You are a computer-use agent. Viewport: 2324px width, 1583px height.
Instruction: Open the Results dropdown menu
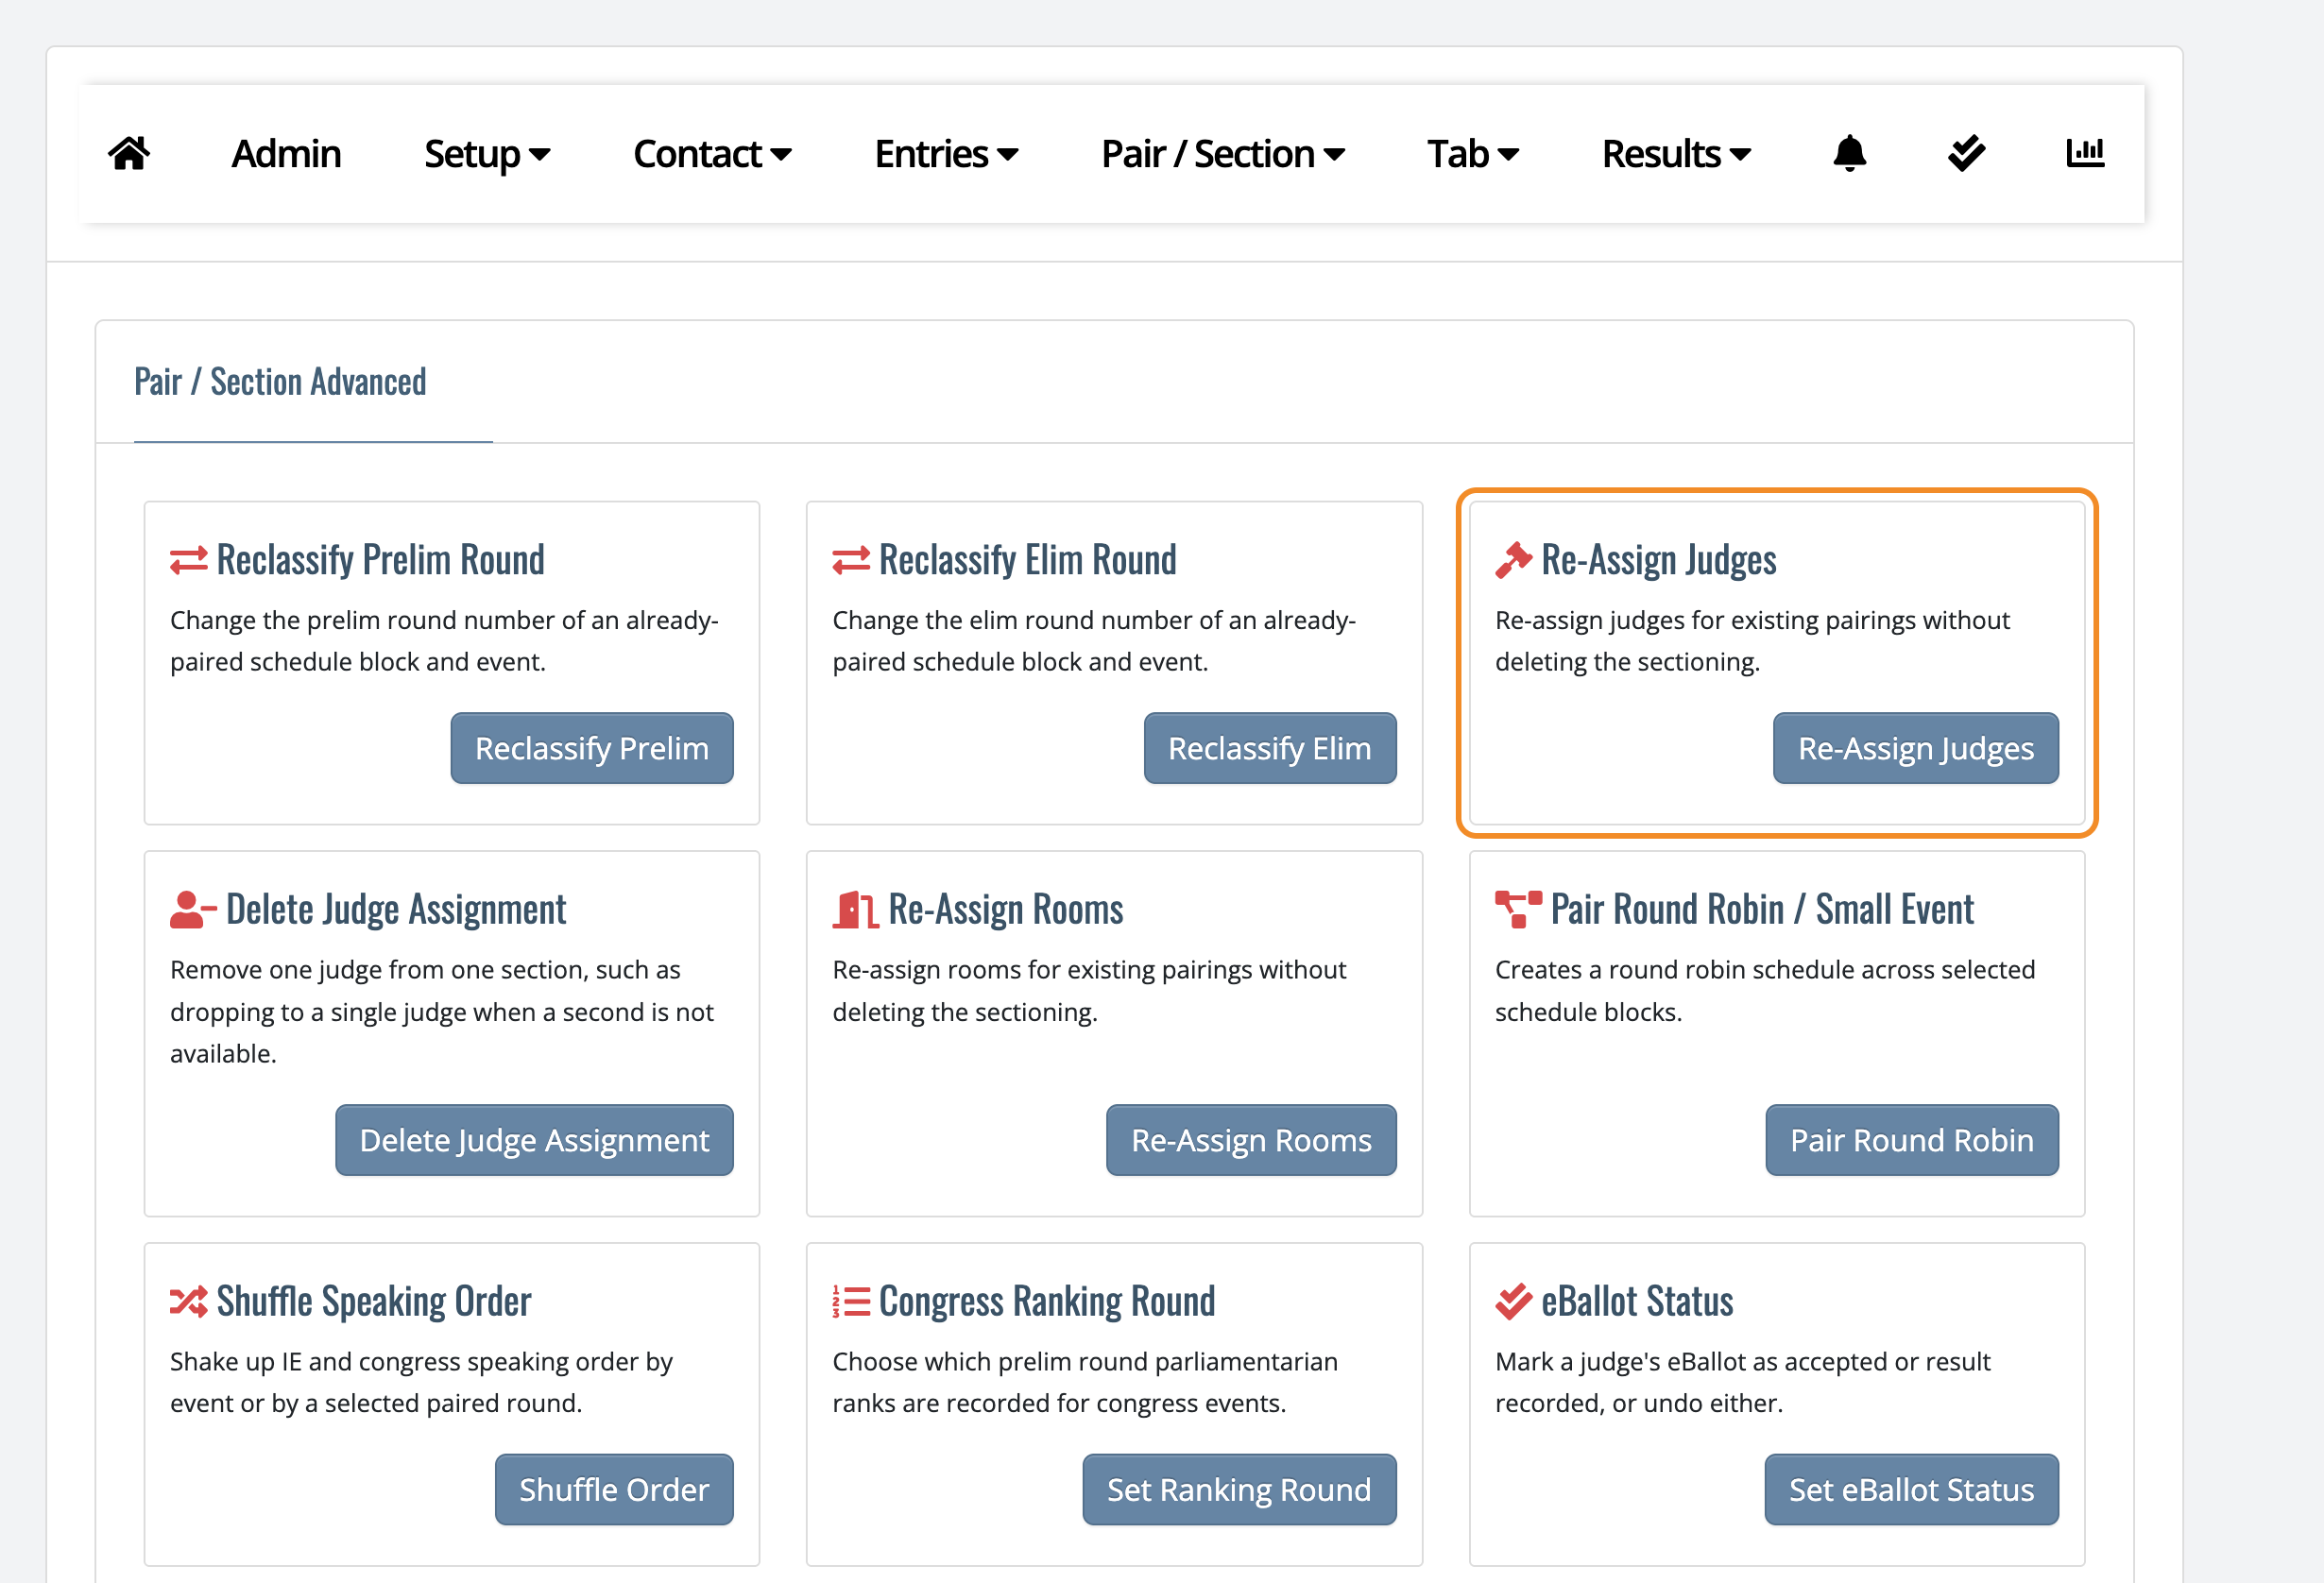[x=1676, y=153]
